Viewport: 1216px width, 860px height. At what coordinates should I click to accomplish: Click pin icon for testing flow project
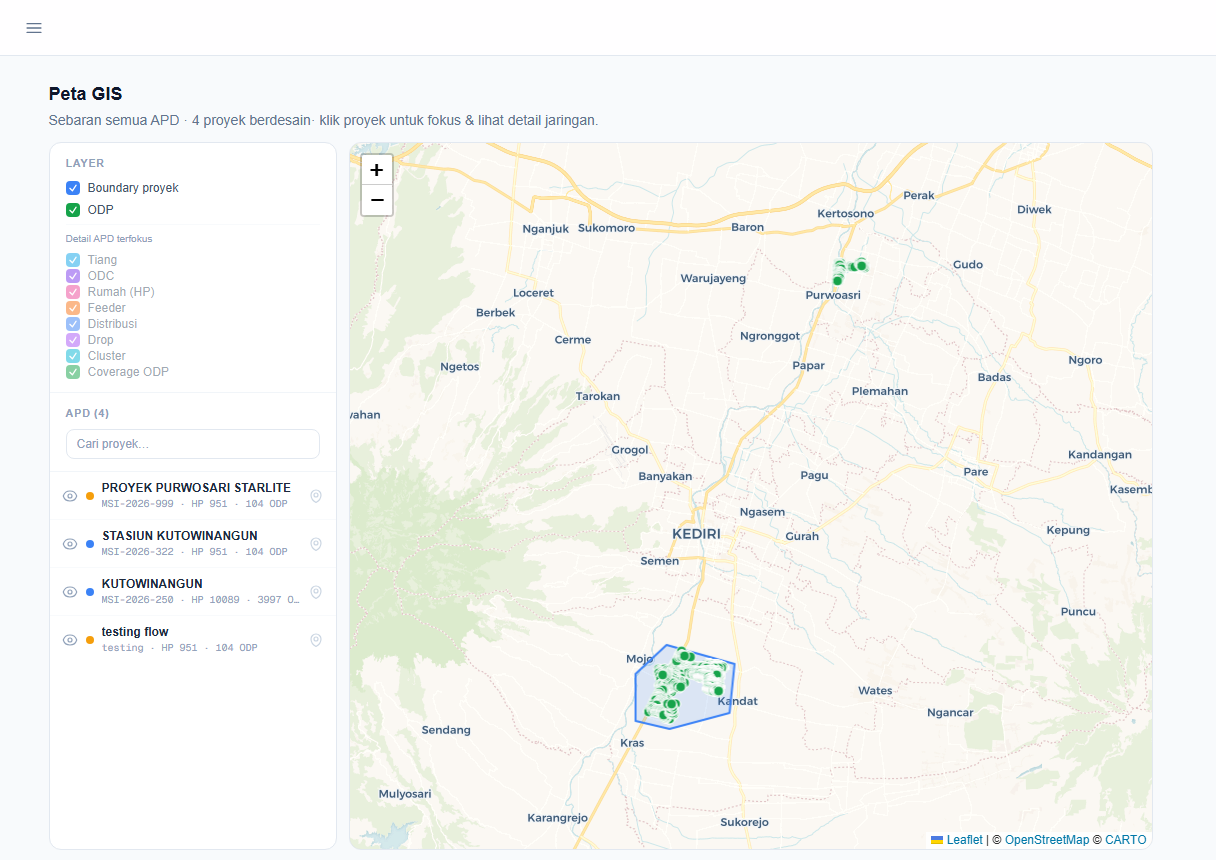point(316,640)
